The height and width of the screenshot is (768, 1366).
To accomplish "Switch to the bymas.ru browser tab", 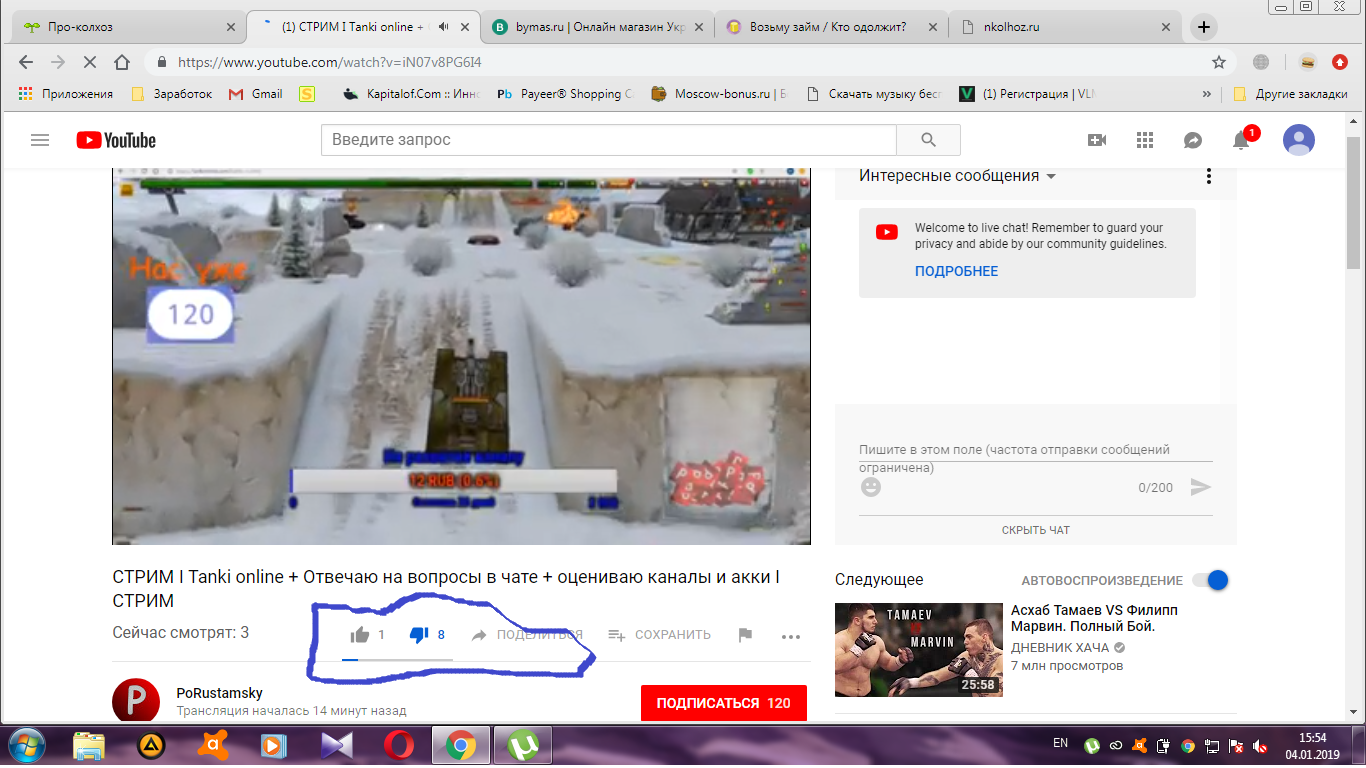I will (x=598, y=27).
